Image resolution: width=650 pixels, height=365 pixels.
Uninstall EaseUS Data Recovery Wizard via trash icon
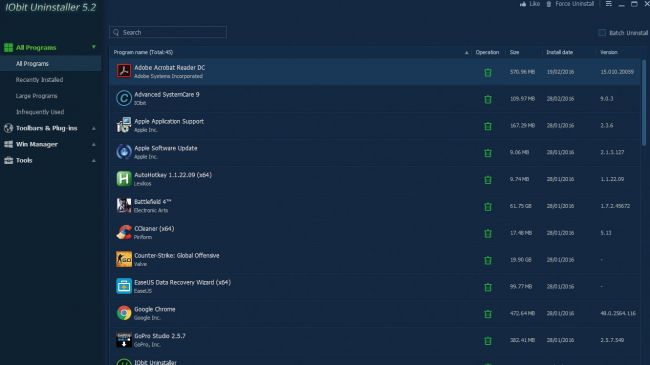tap(488, 287)
